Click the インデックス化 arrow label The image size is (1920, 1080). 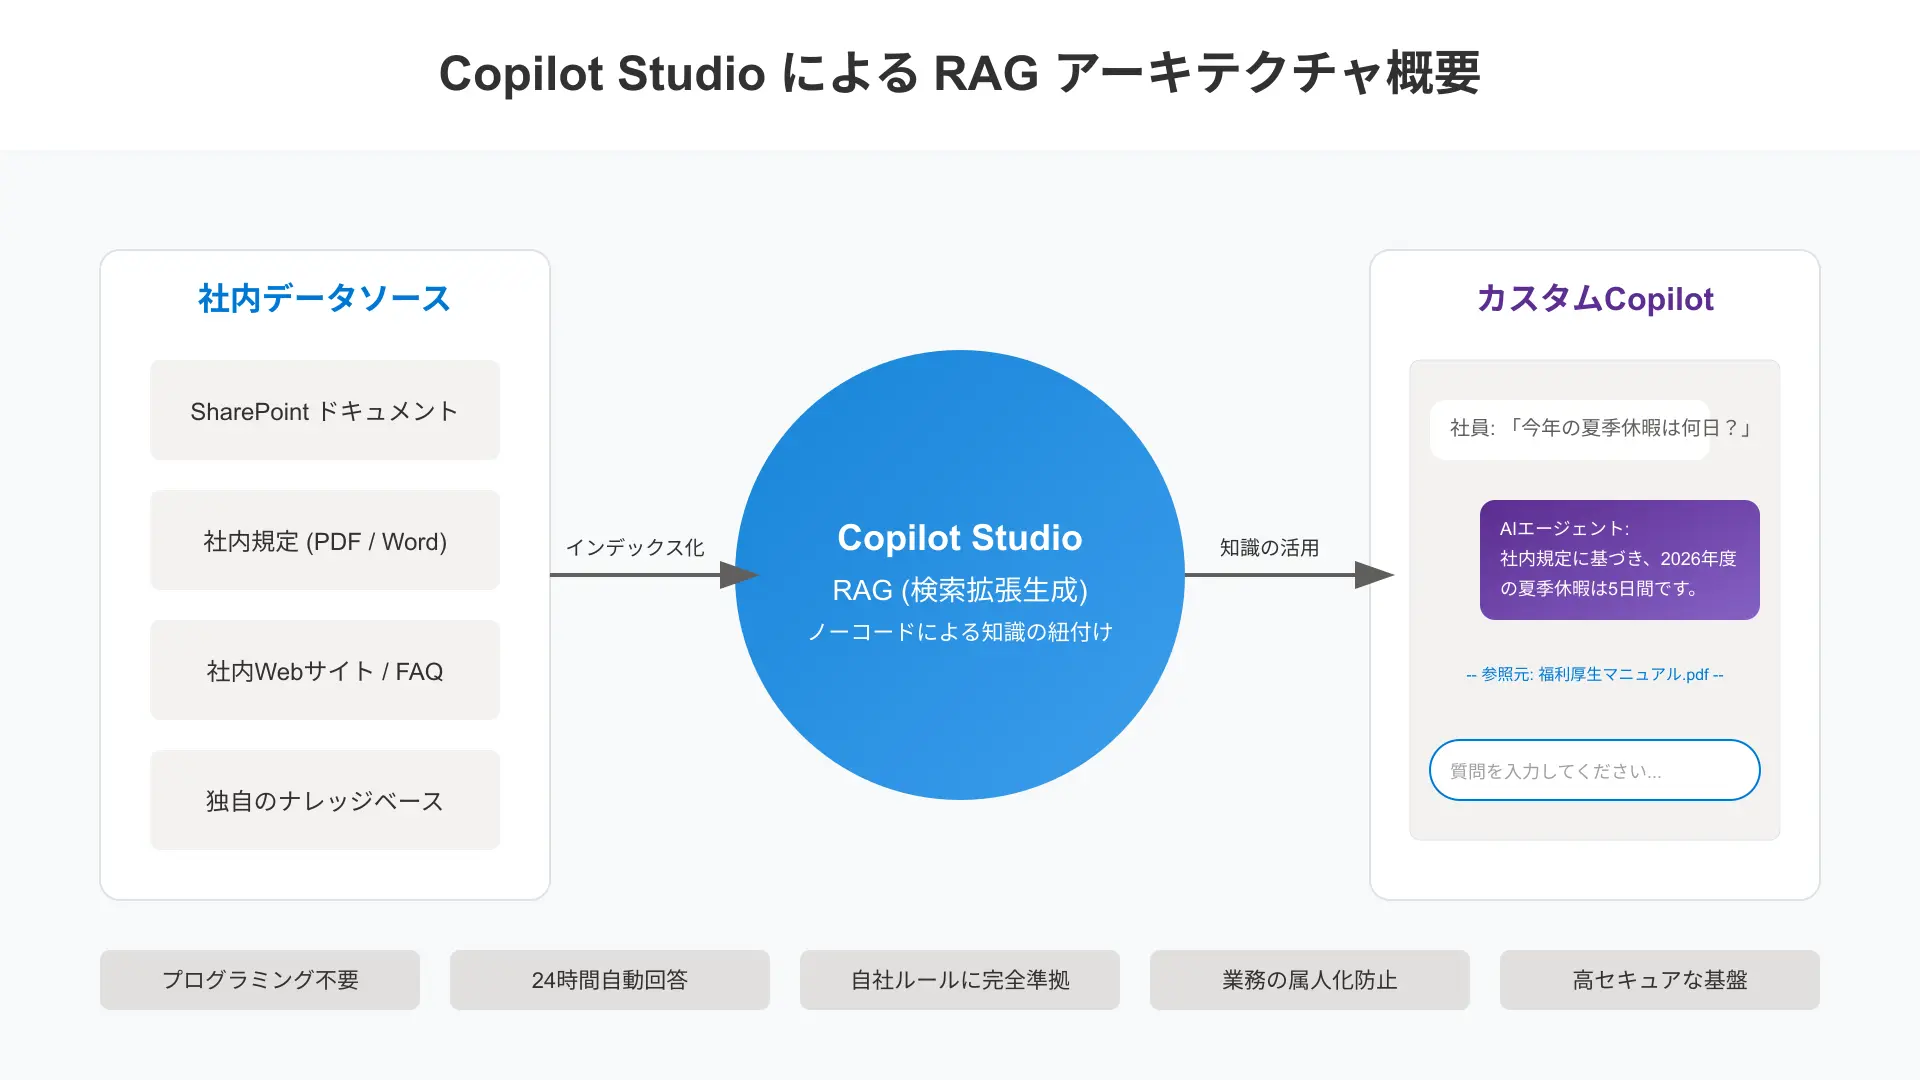coord(635,547)
